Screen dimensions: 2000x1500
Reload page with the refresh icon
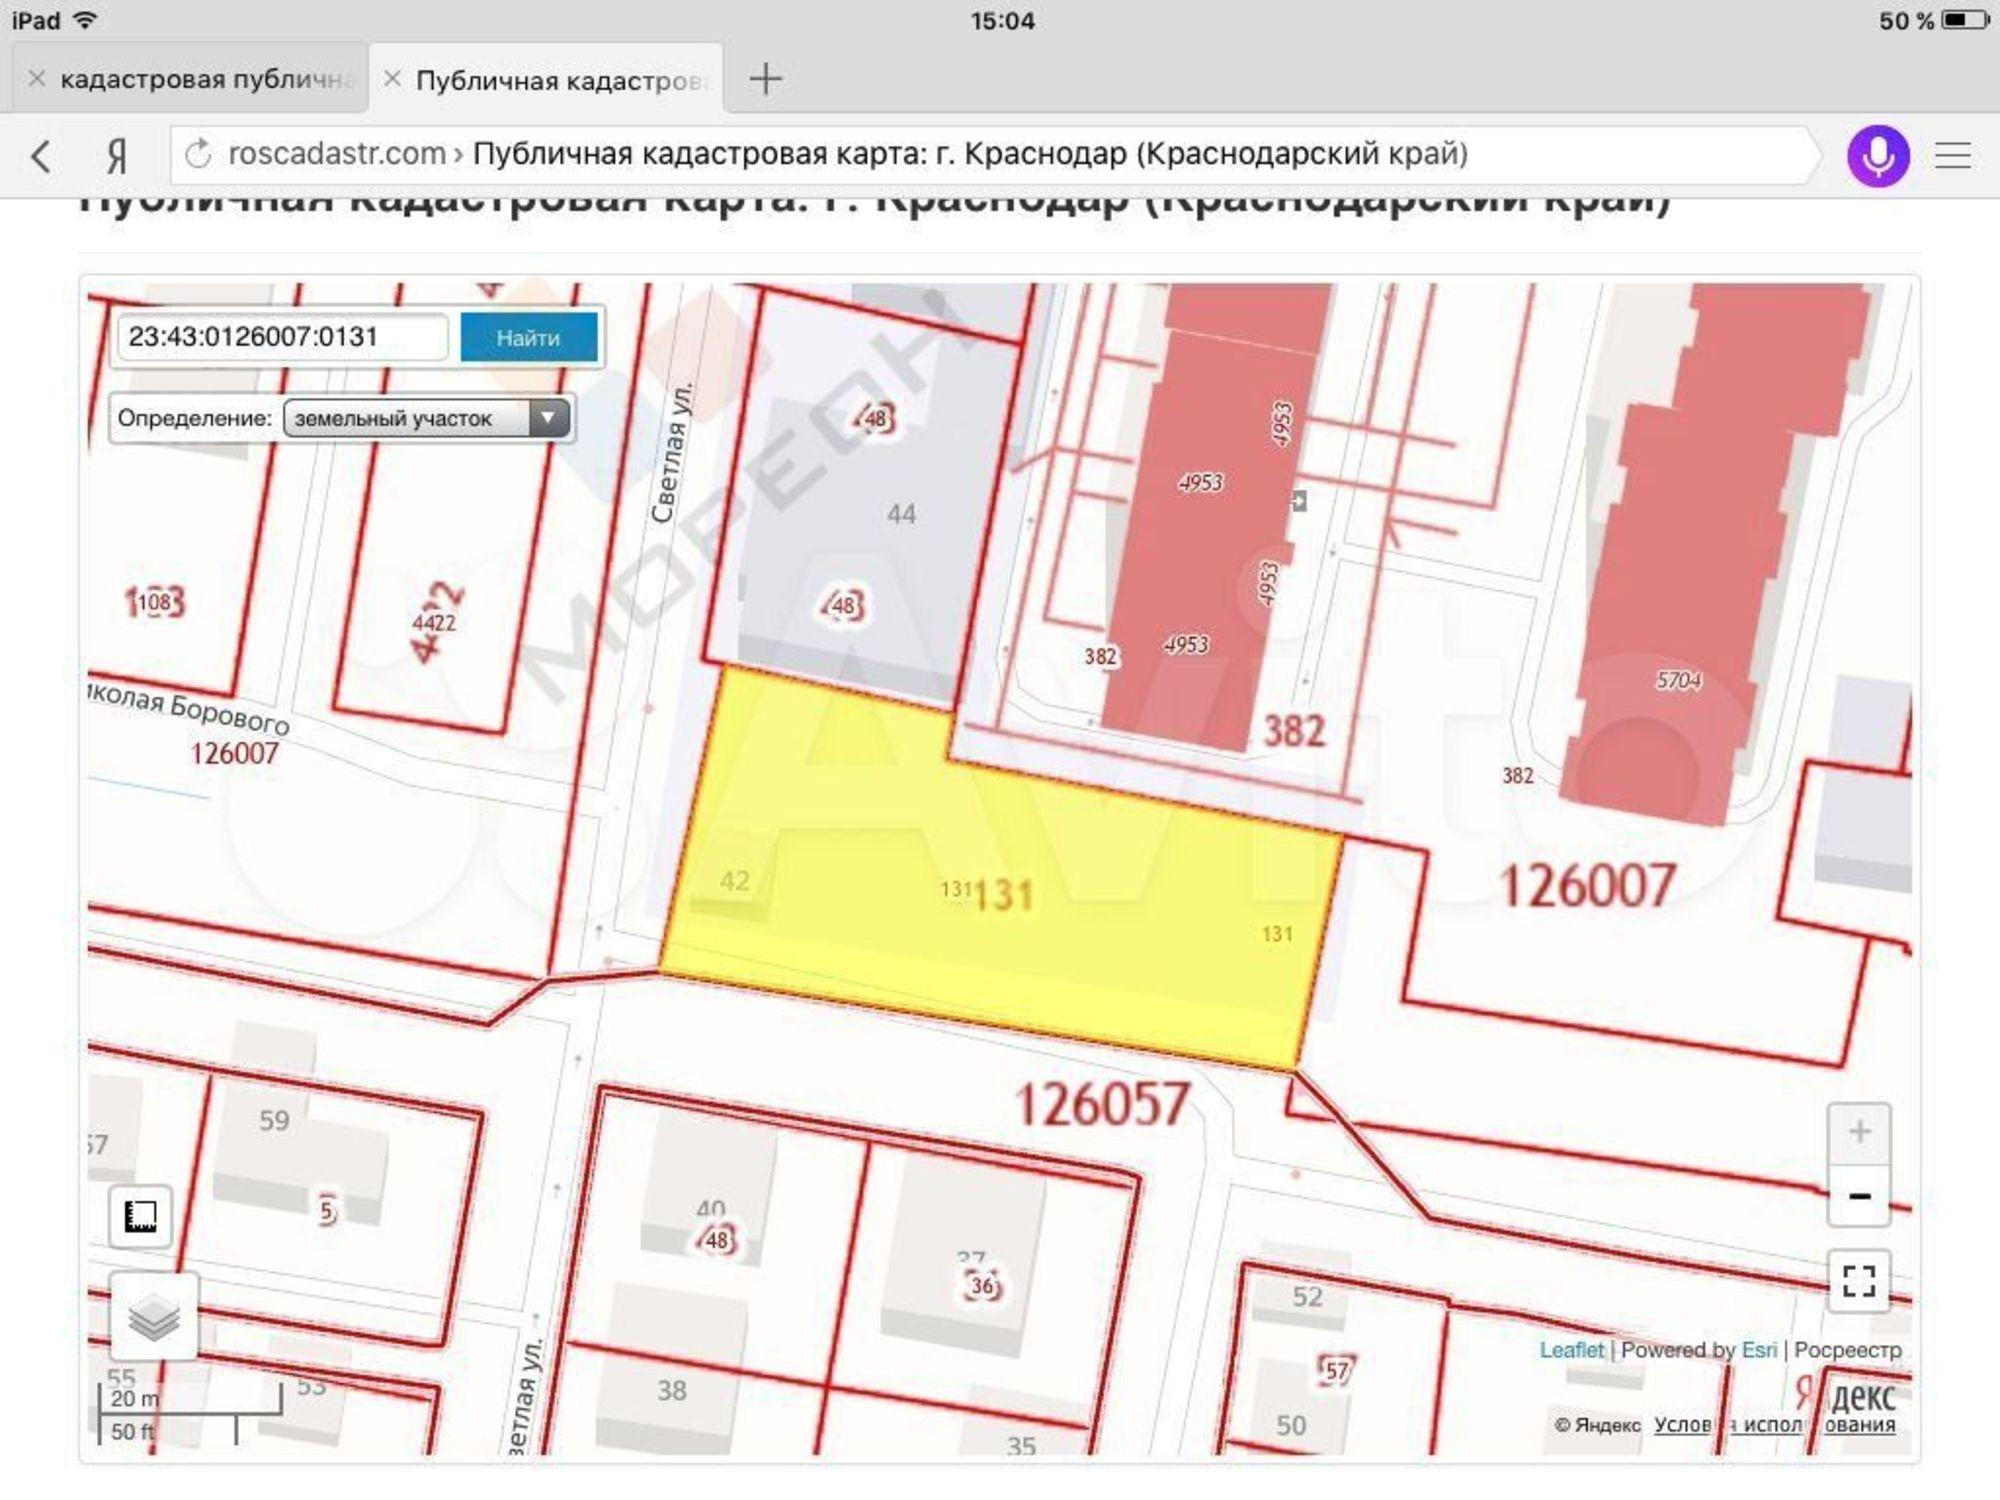coord(199,154)
